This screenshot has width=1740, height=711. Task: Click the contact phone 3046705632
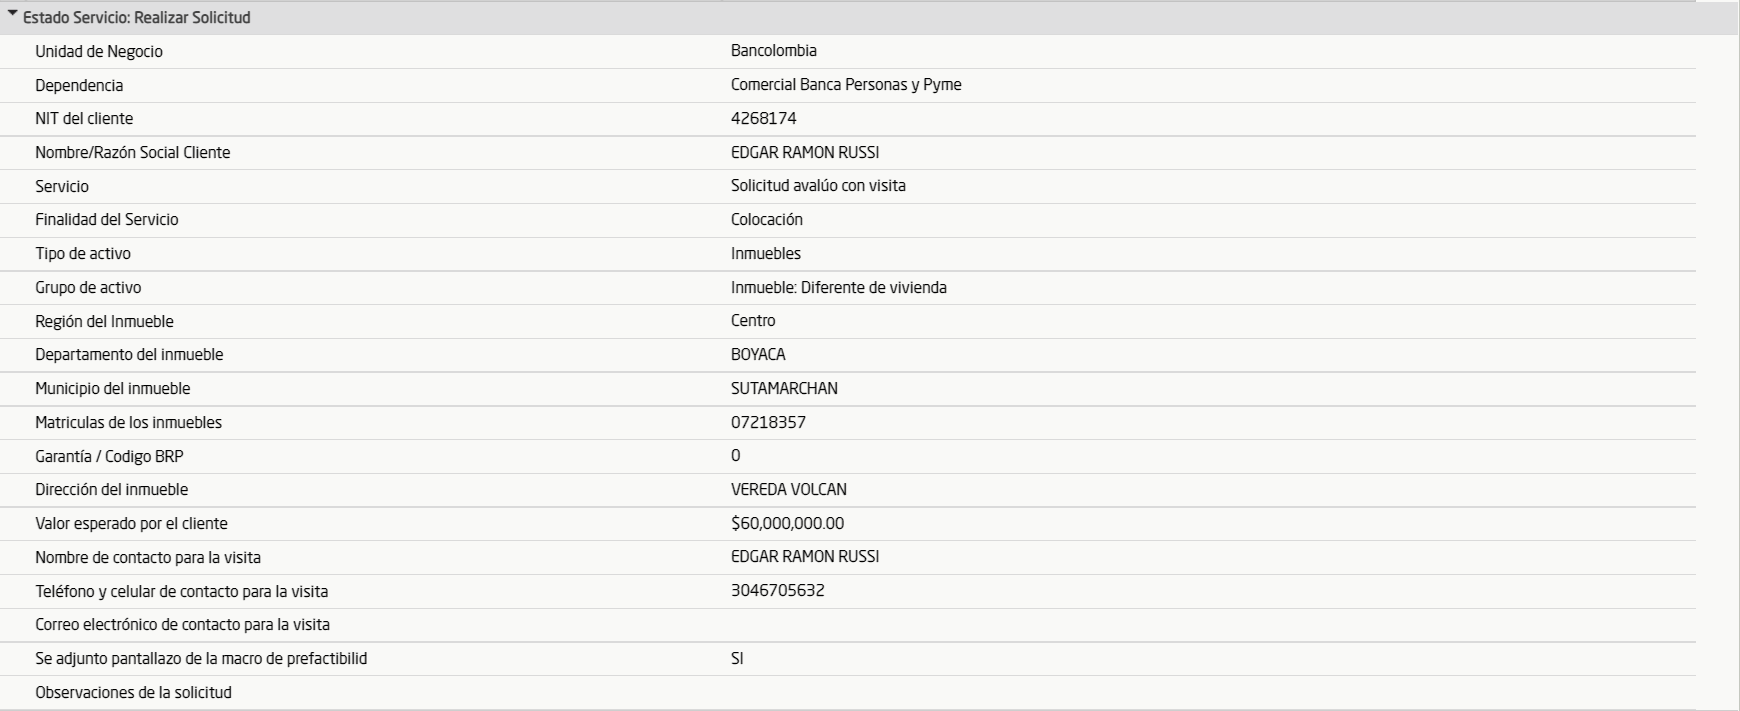(777, 591)
